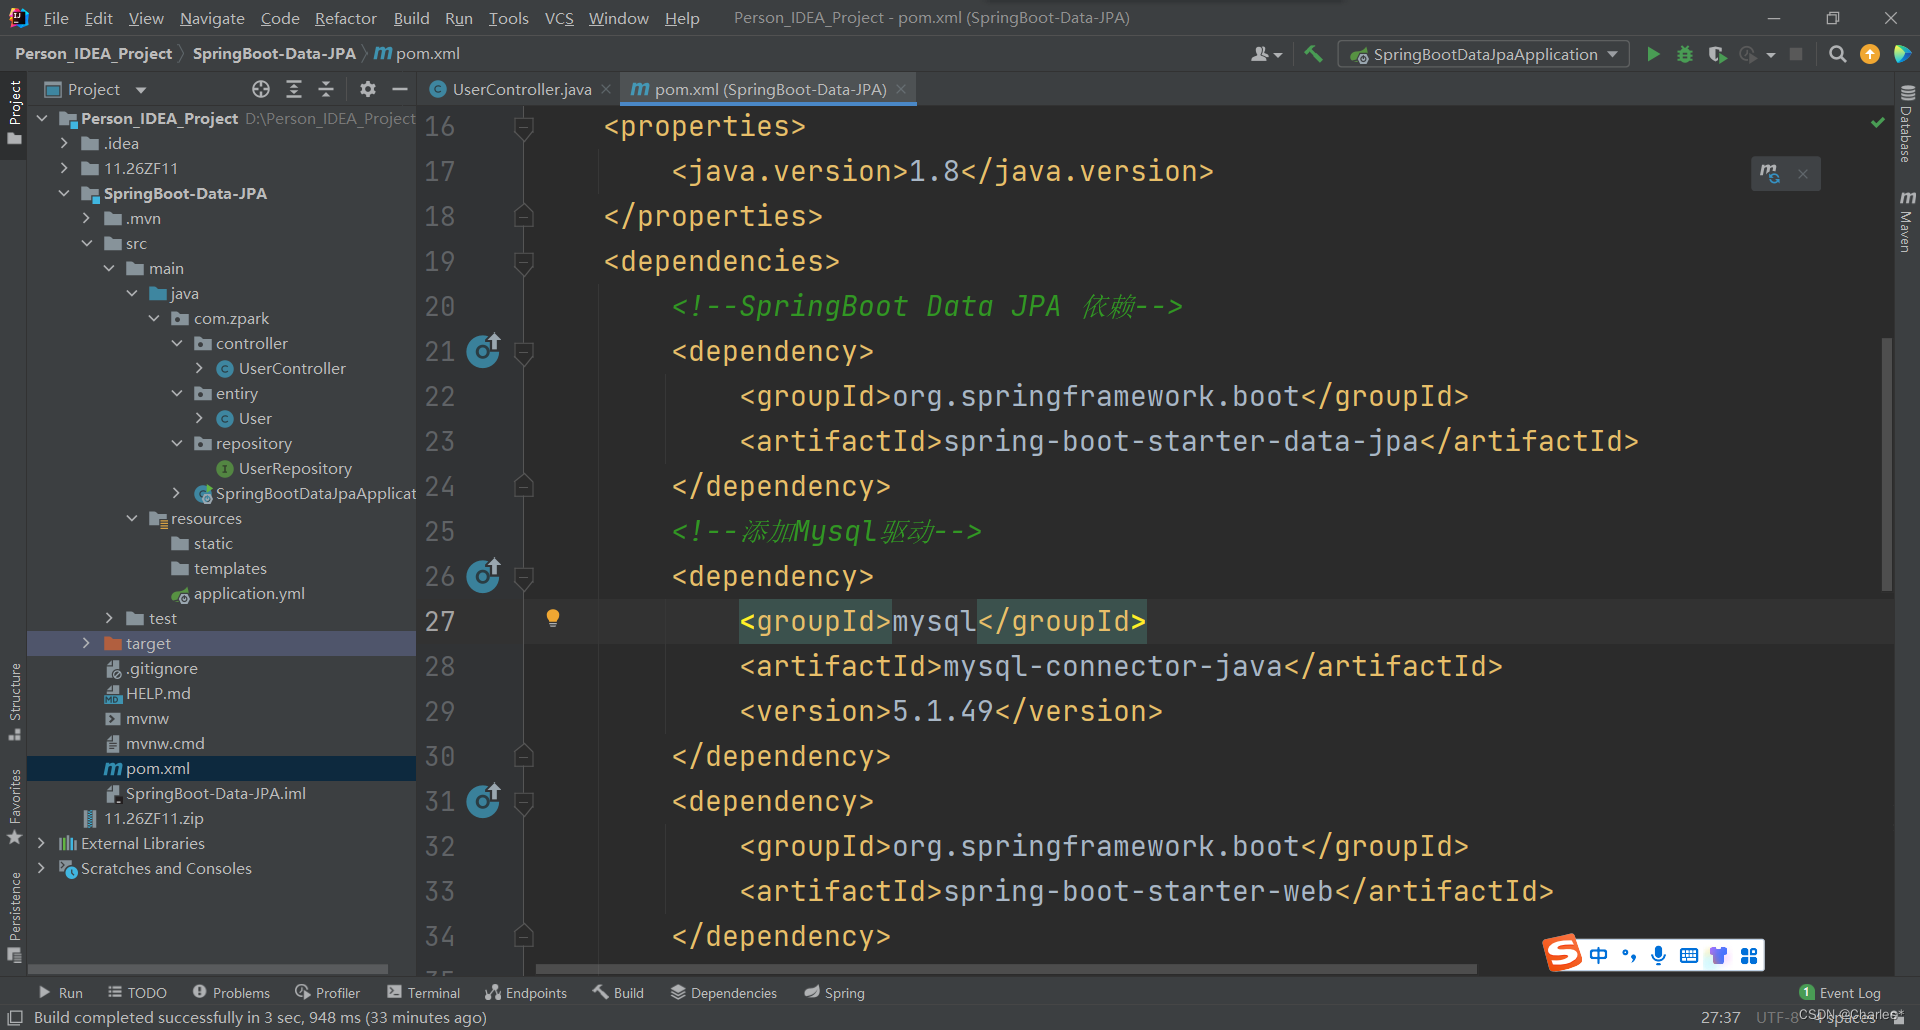Collapse the SpringBoot-Data-JPA module folder

pos(64,193)
